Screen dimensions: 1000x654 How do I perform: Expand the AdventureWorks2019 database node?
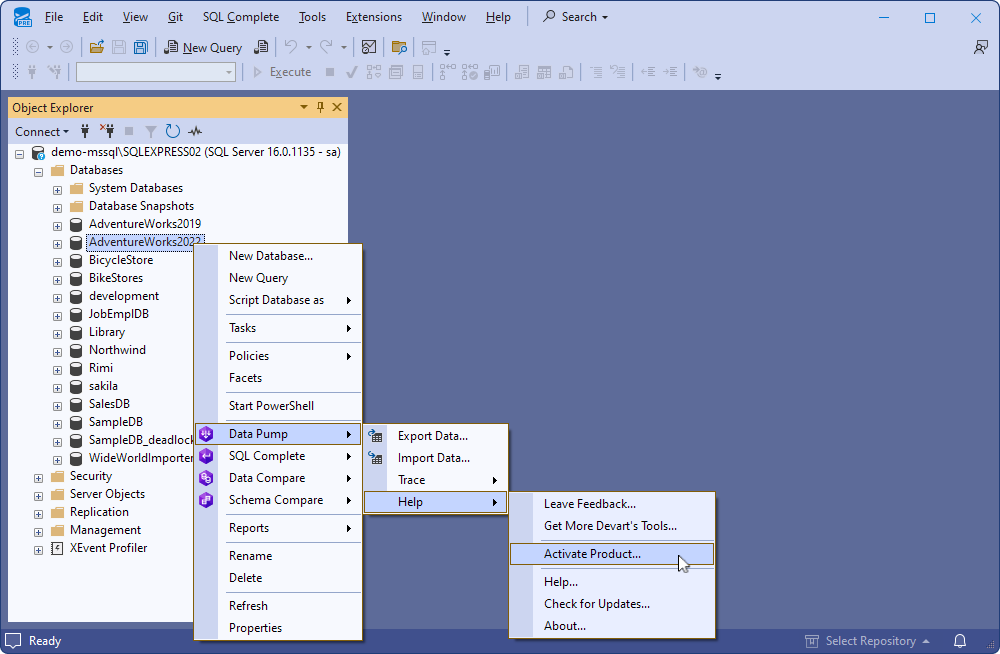[57, 226]
